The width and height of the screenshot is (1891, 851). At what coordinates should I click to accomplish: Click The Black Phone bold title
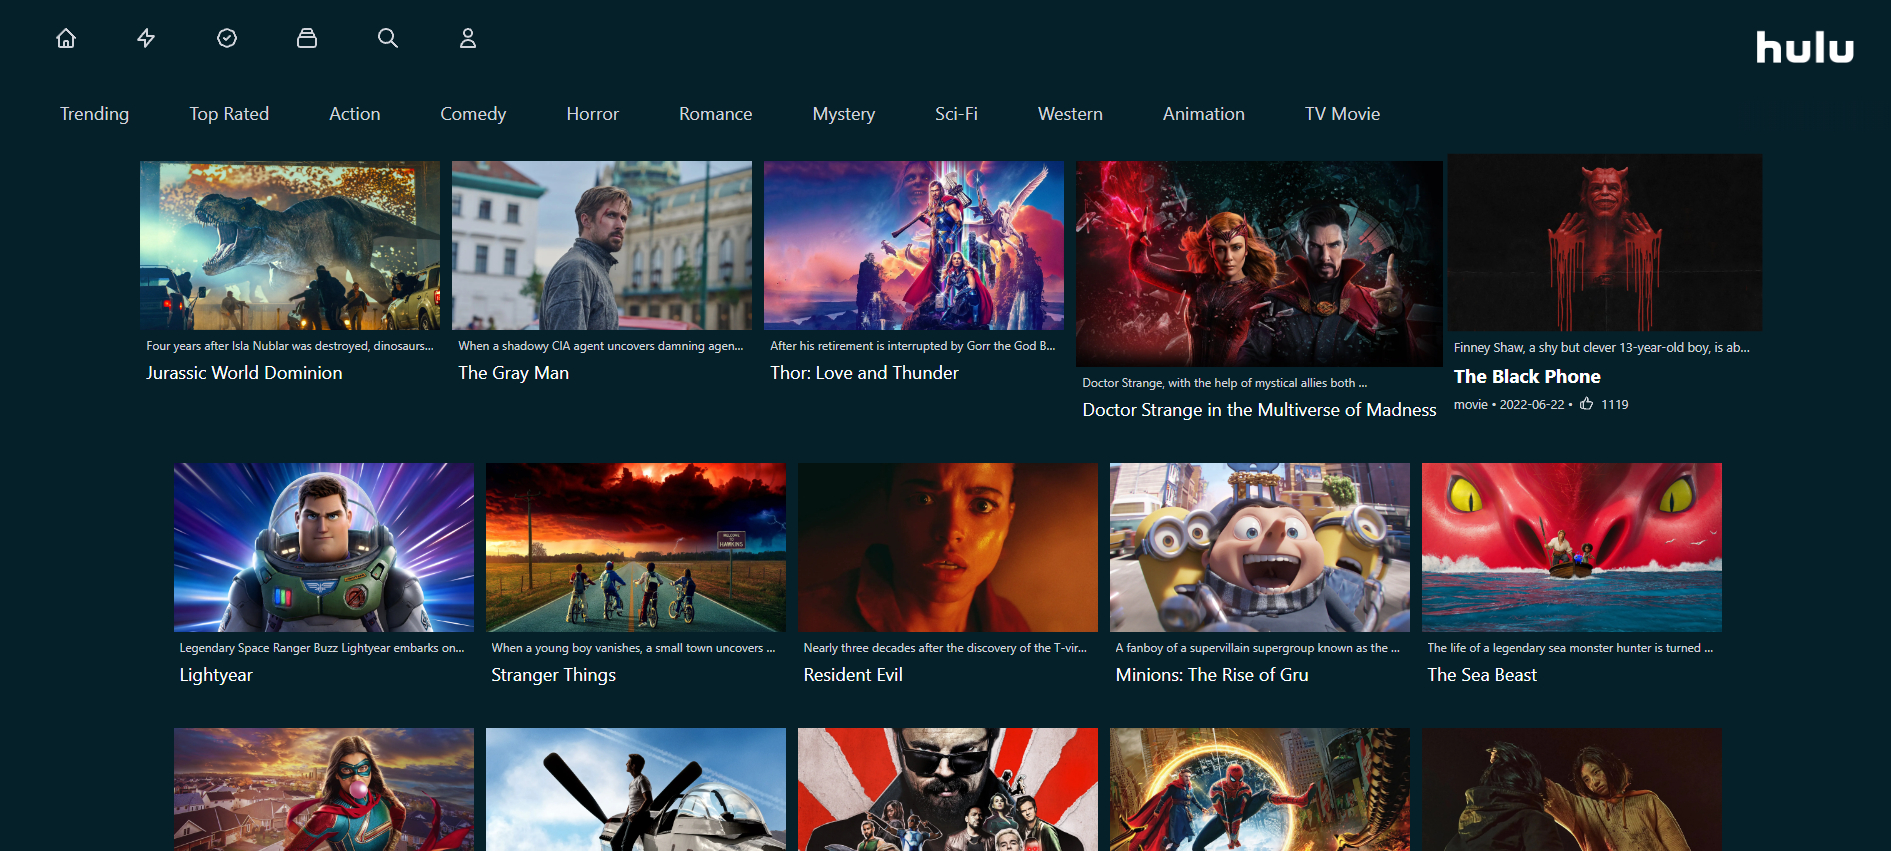[x=1527, y=377]
